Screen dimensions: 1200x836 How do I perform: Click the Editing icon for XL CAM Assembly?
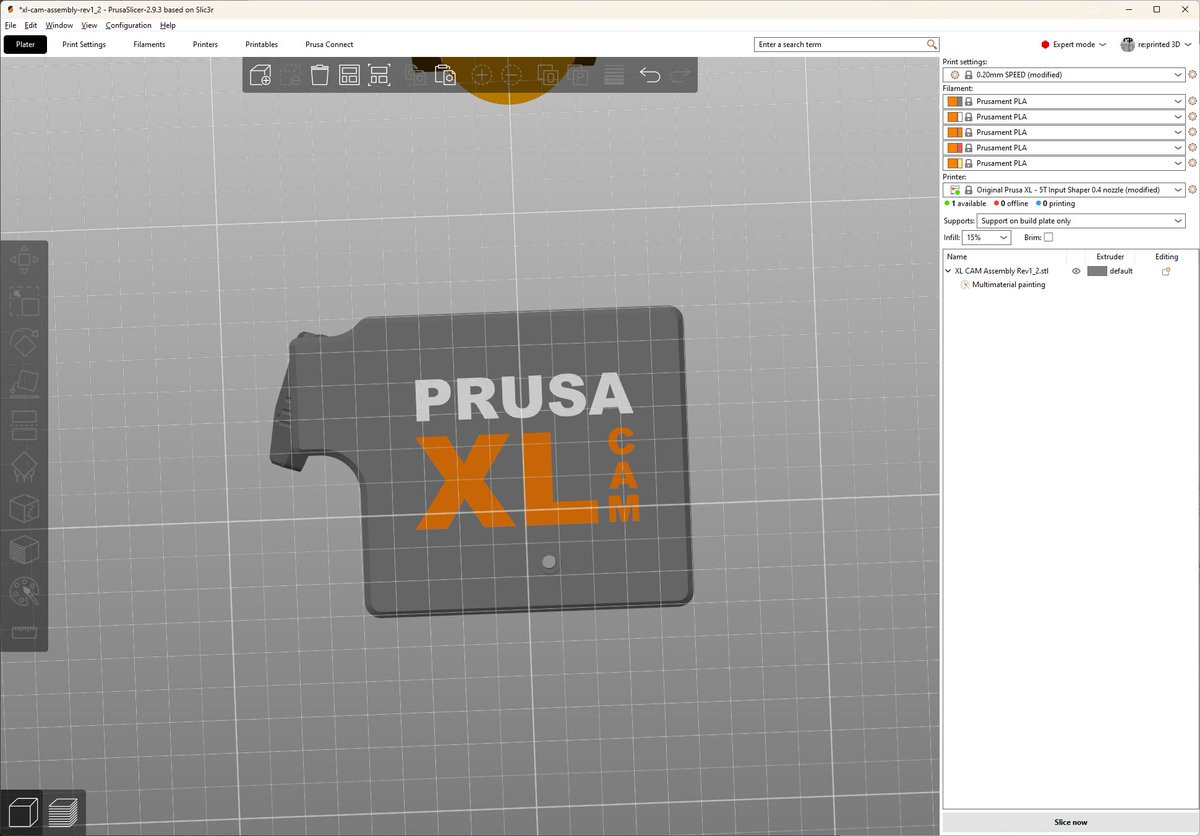pyautogui.click(x=1166, y=271)
